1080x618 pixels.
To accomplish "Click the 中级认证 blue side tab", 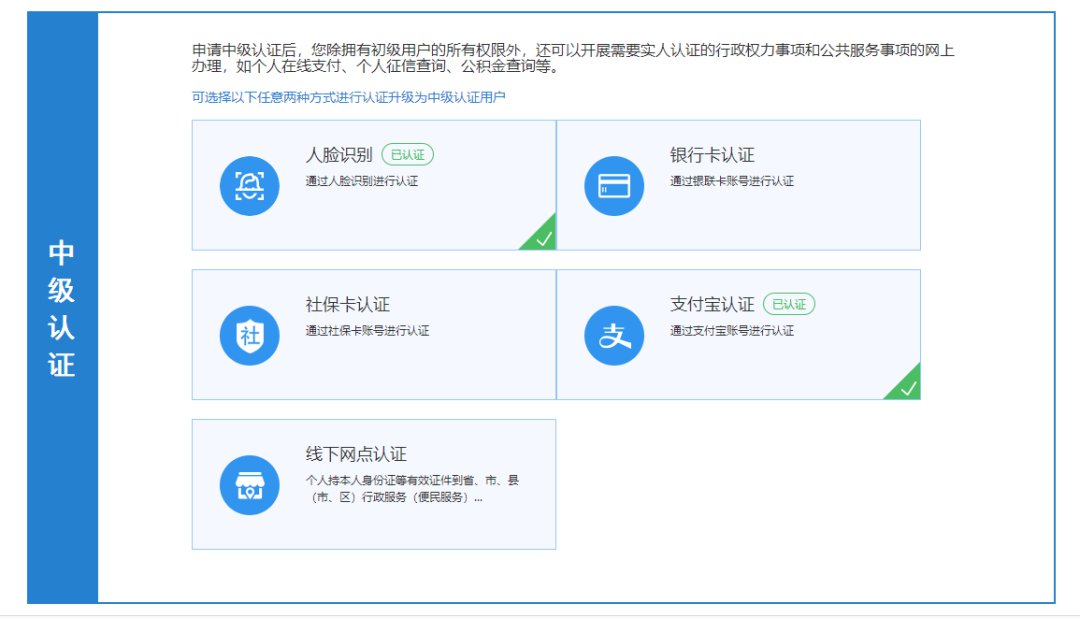I will [62, 308].
